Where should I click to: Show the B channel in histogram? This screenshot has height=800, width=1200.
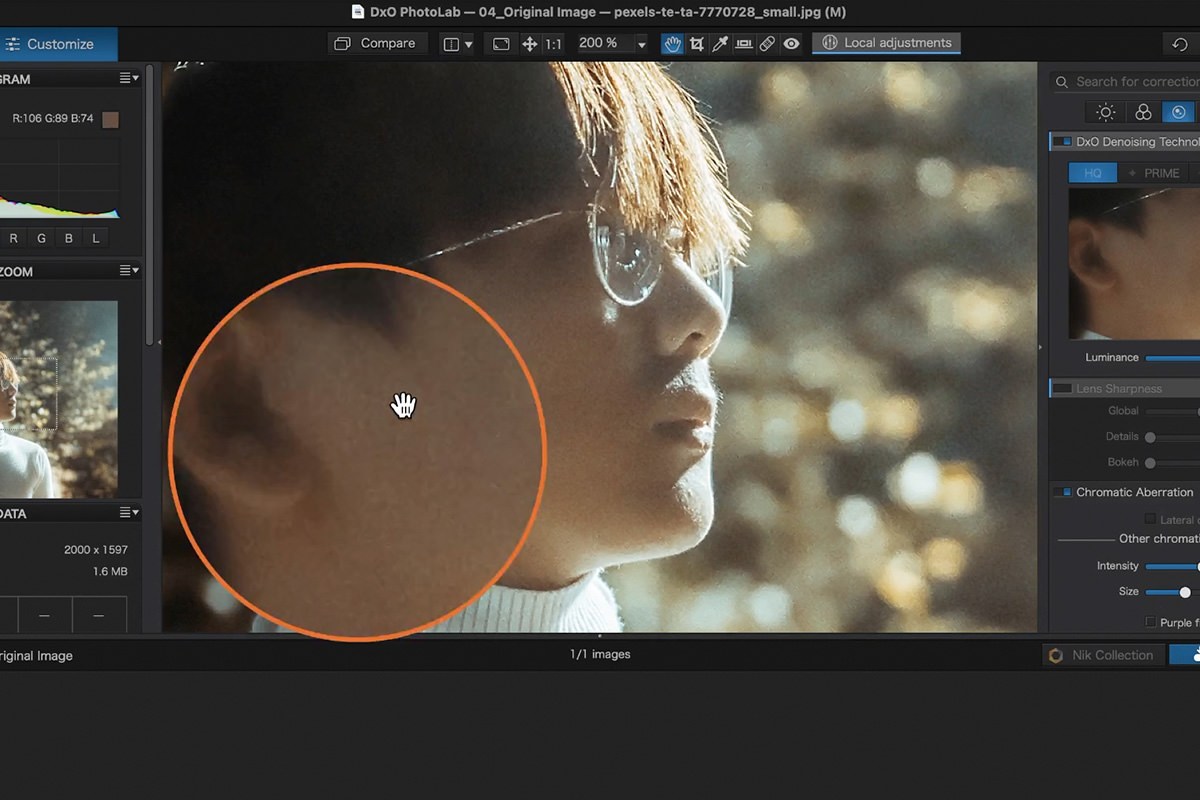[69, 238]
